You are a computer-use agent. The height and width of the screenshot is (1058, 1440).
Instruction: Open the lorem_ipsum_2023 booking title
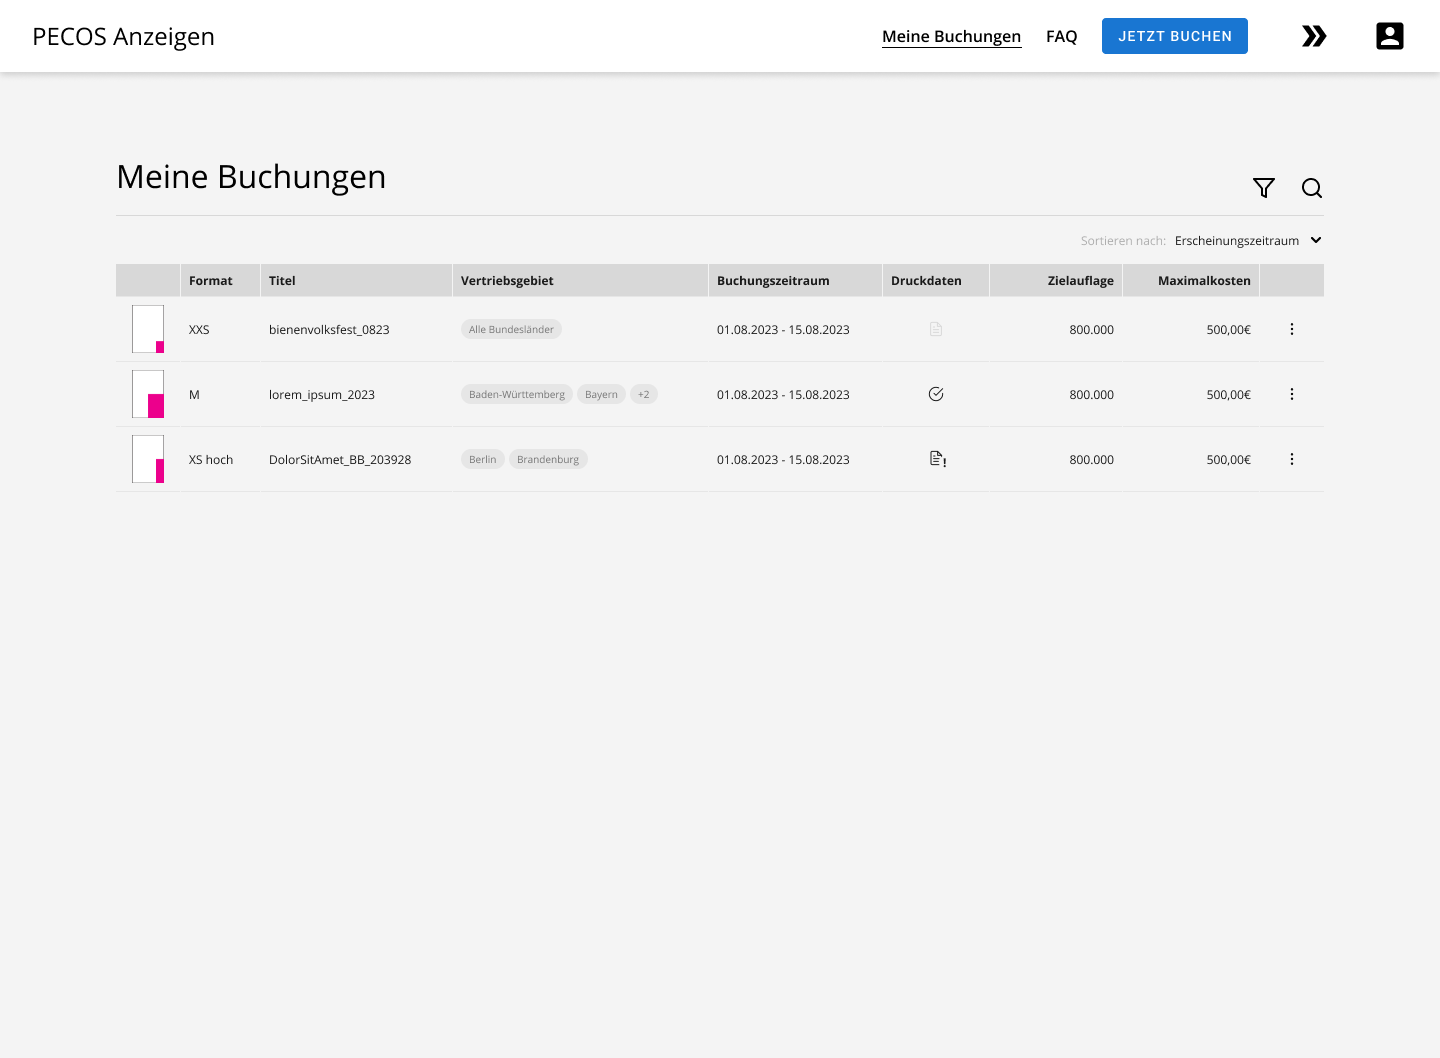(x=322, y=394)
